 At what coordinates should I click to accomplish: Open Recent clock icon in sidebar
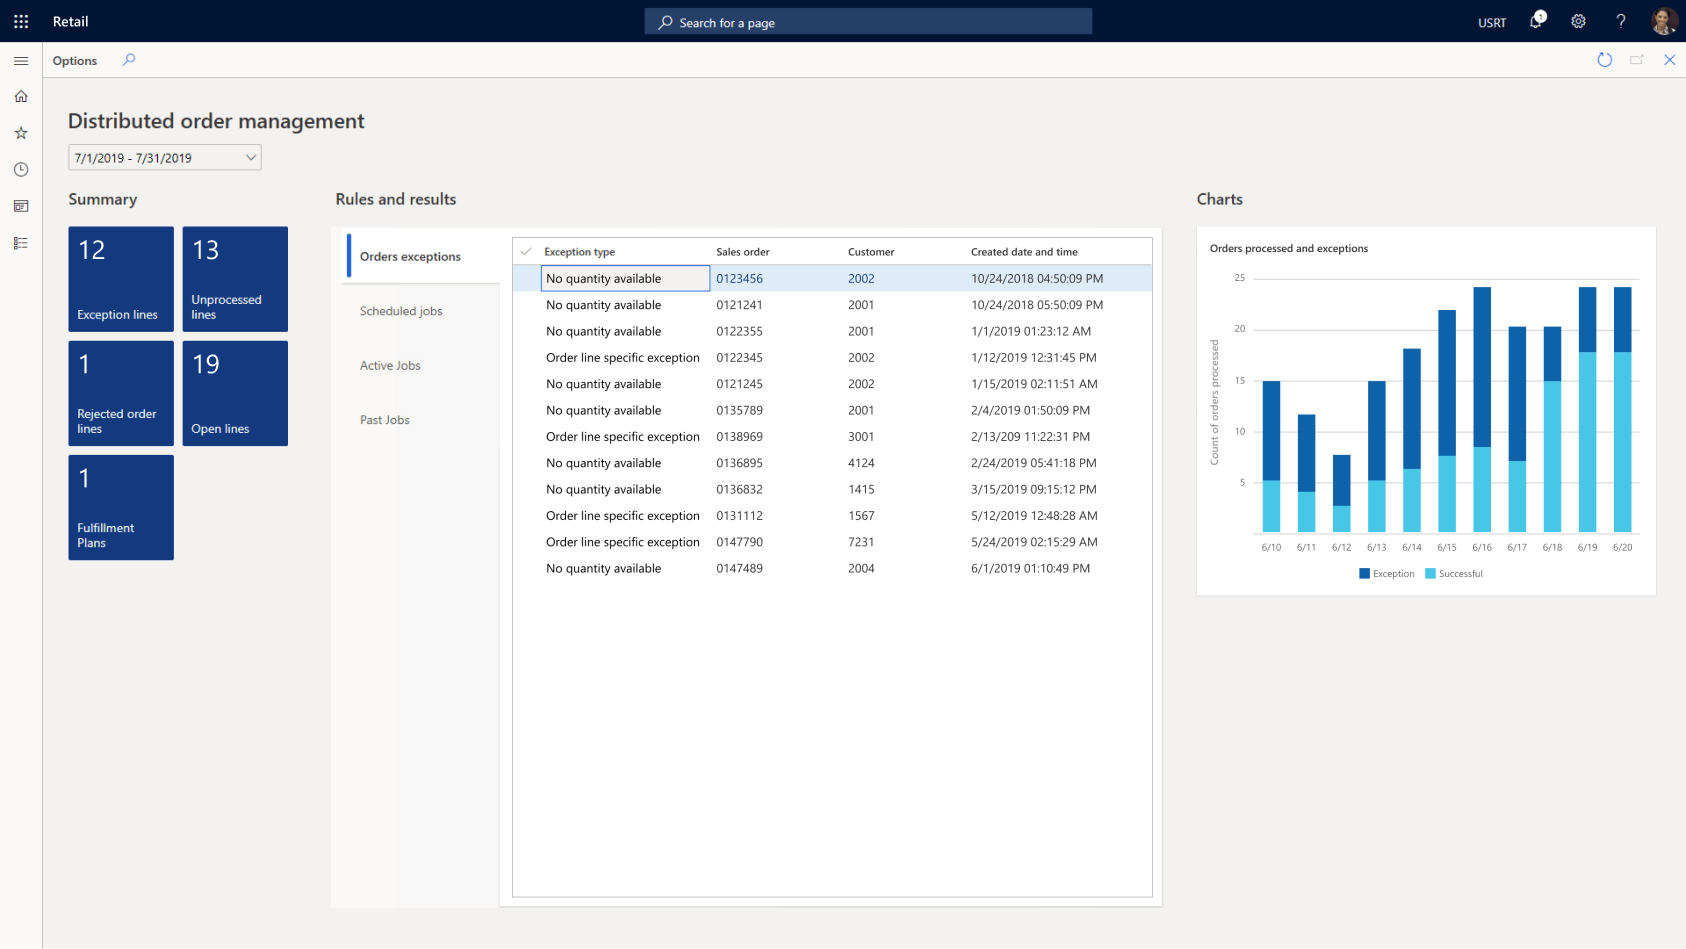point(21,170)
